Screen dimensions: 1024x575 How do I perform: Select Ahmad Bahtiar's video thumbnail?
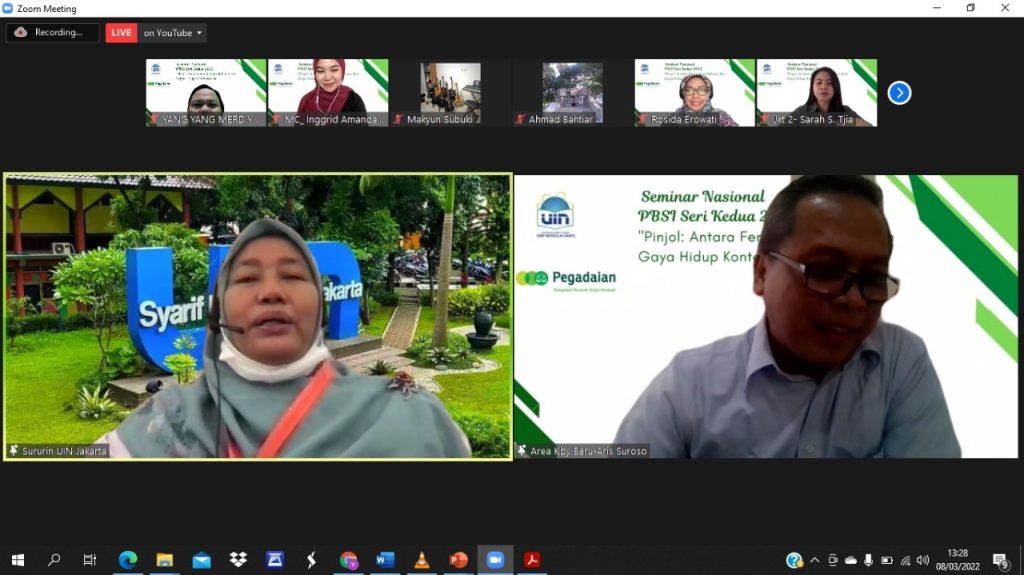[x=572, y=92]
